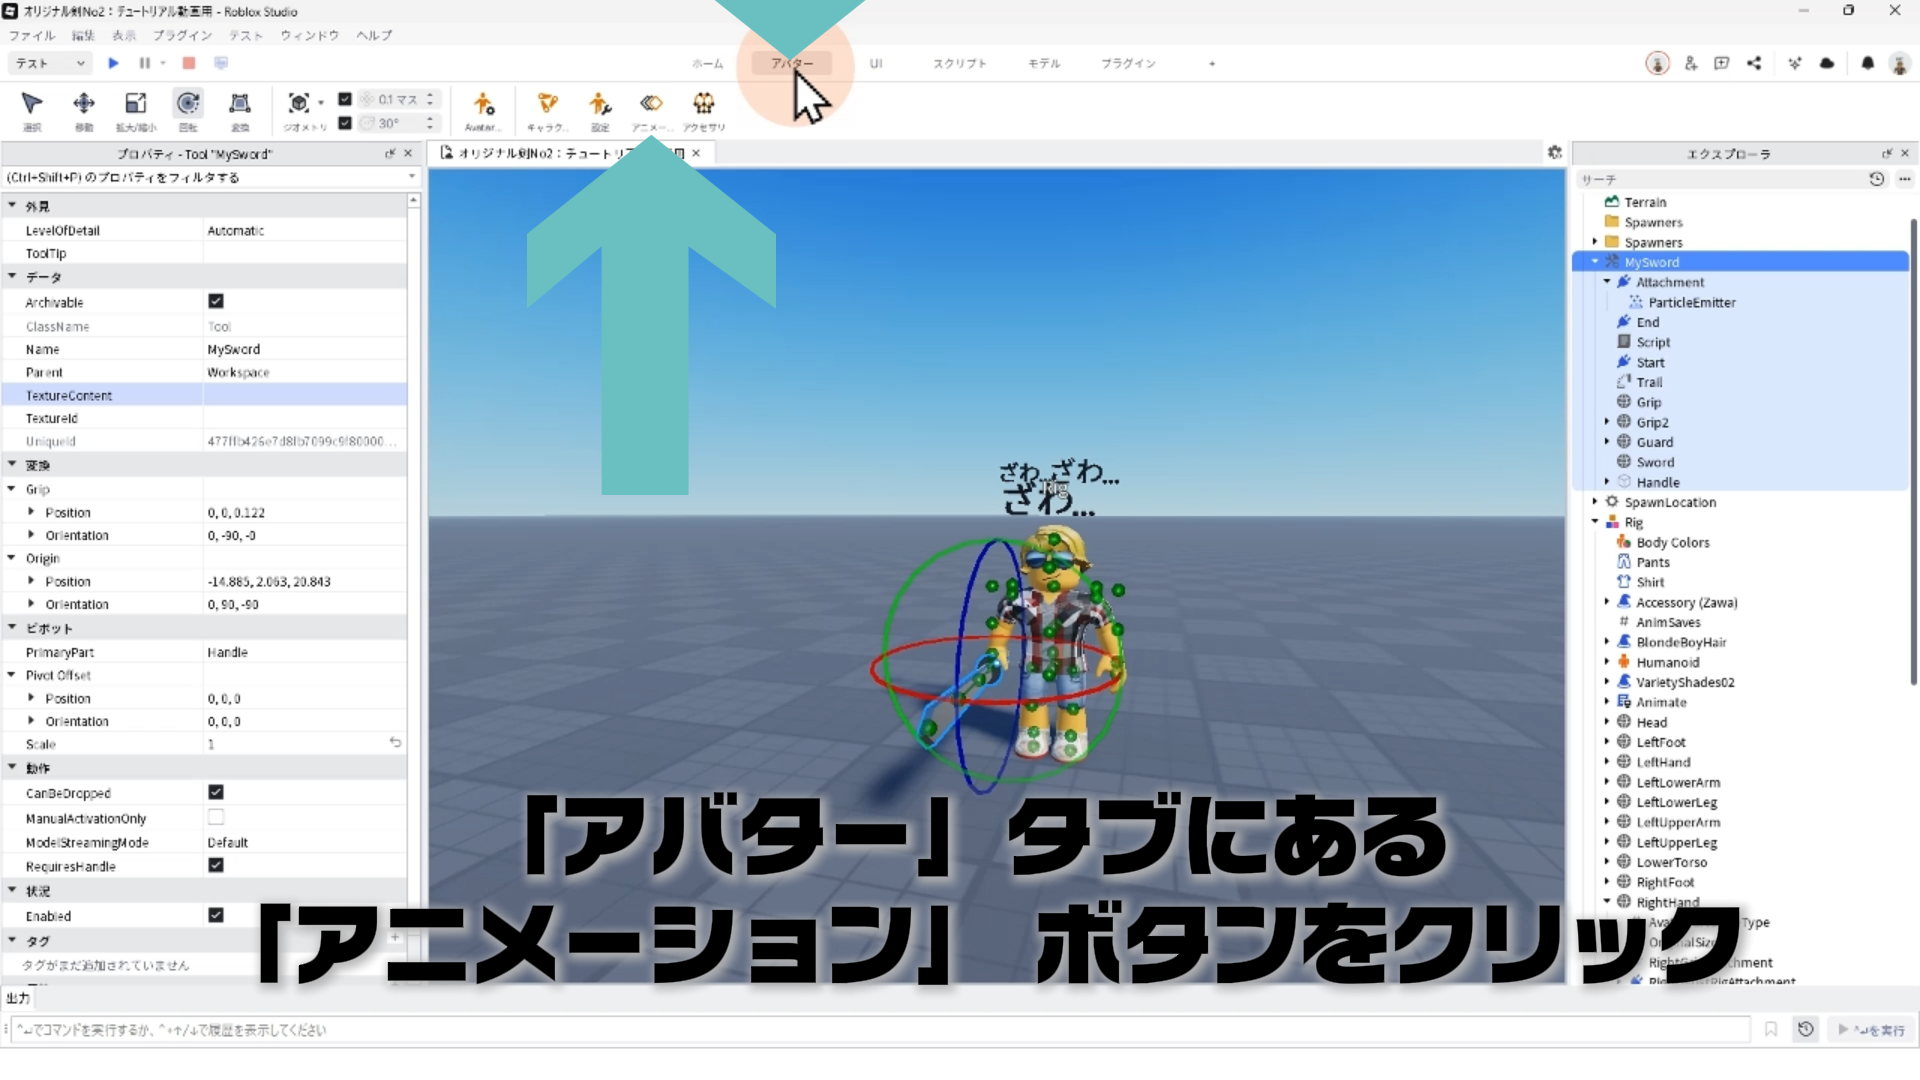Toggle the Archivable checkbox
Viewport: 1920px width, 1080px height.
pos(216,301)
